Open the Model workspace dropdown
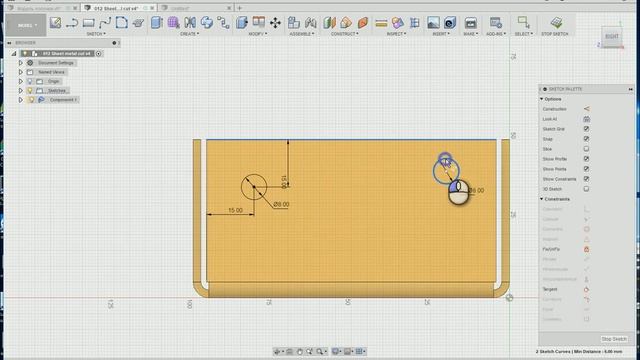Screen dimensions: 640x360 26,25
